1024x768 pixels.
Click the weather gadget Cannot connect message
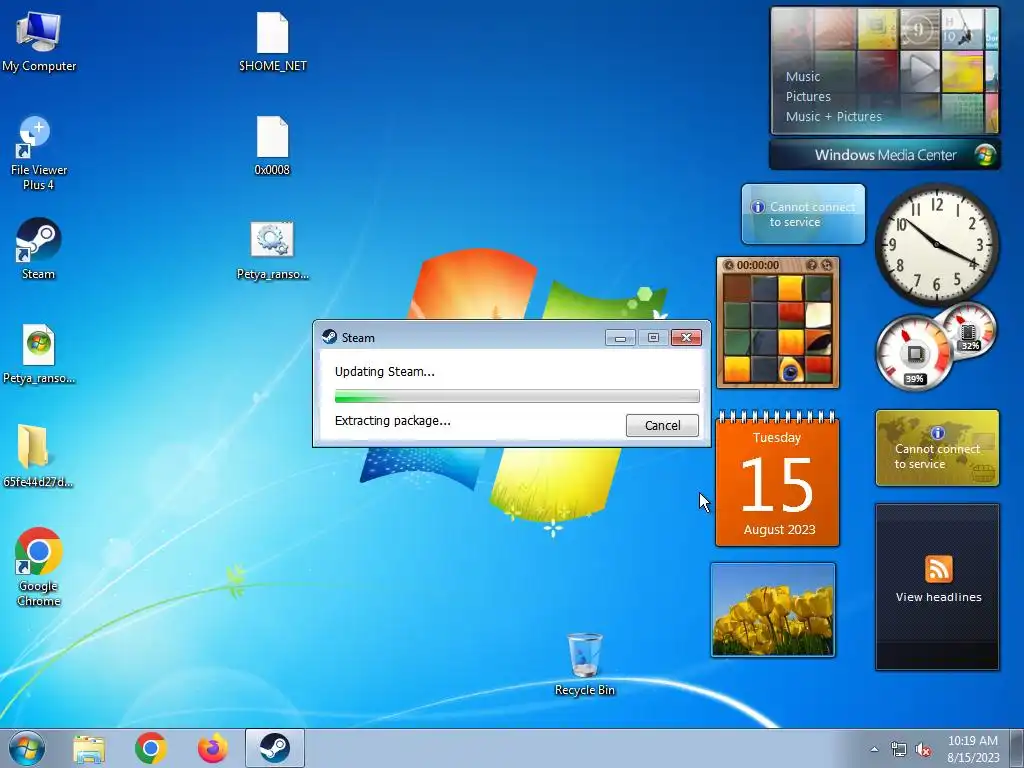pos(803,214)
